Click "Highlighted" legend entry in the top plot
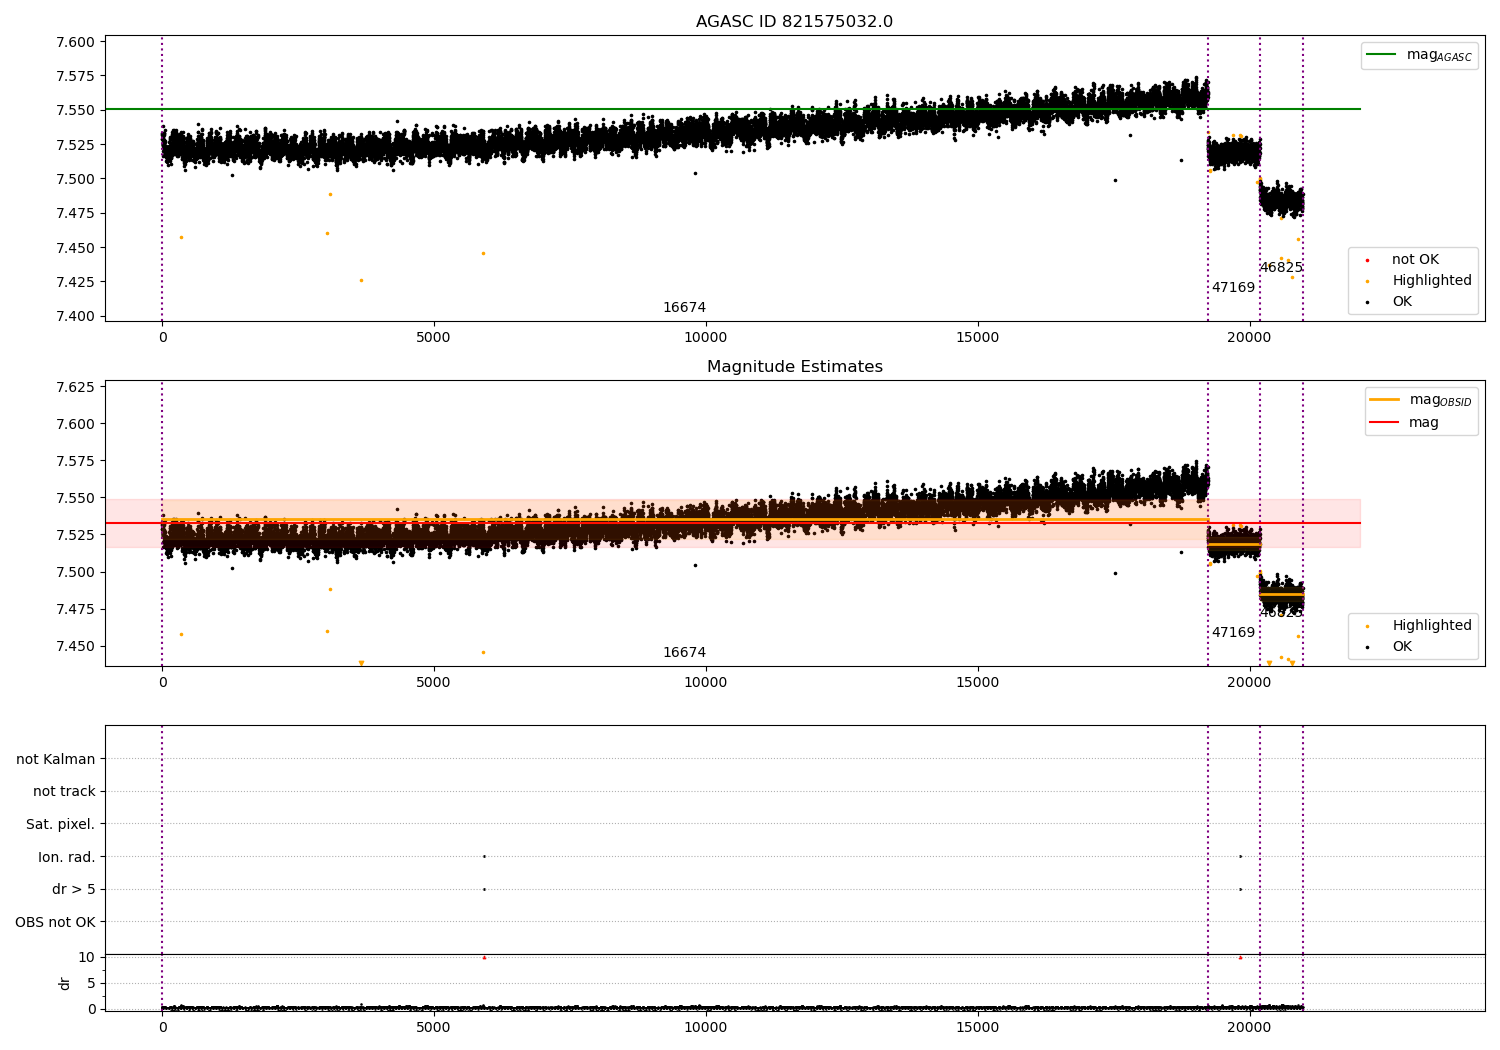The image size is (1500, 1050). 1420,281
